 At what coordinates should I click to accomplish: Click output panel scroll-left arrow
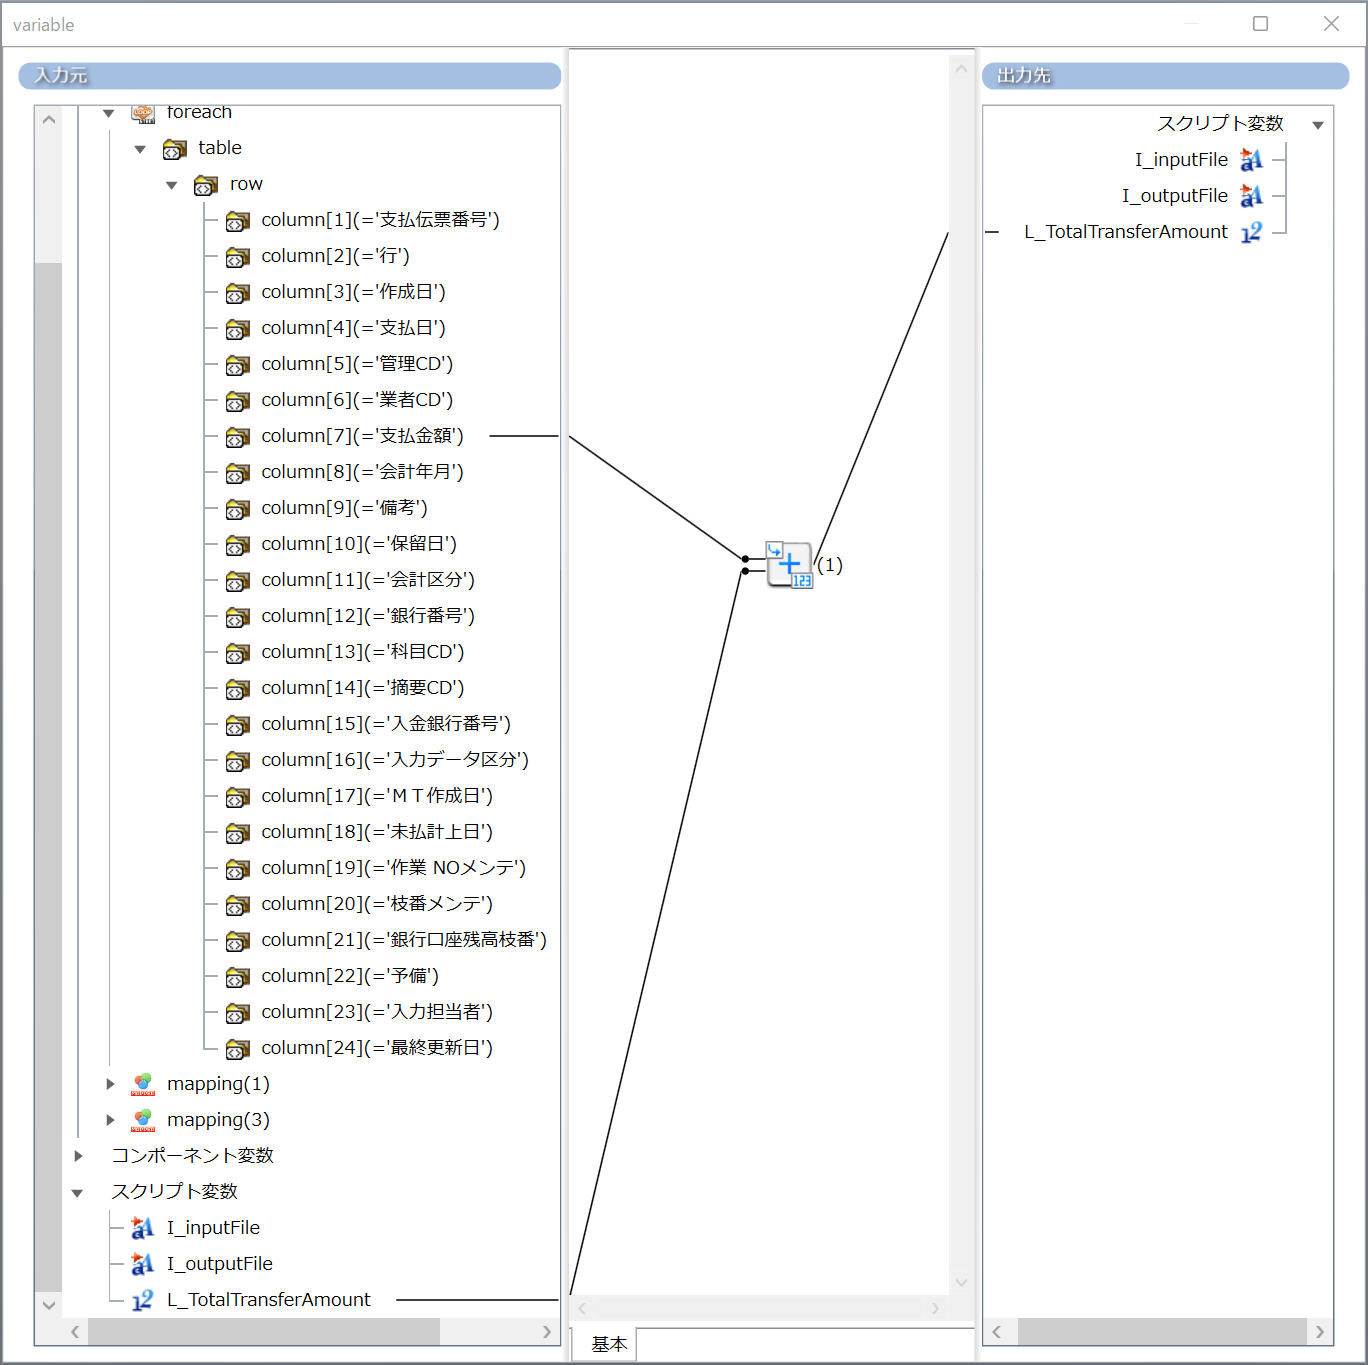click(x=996, y=1332)
